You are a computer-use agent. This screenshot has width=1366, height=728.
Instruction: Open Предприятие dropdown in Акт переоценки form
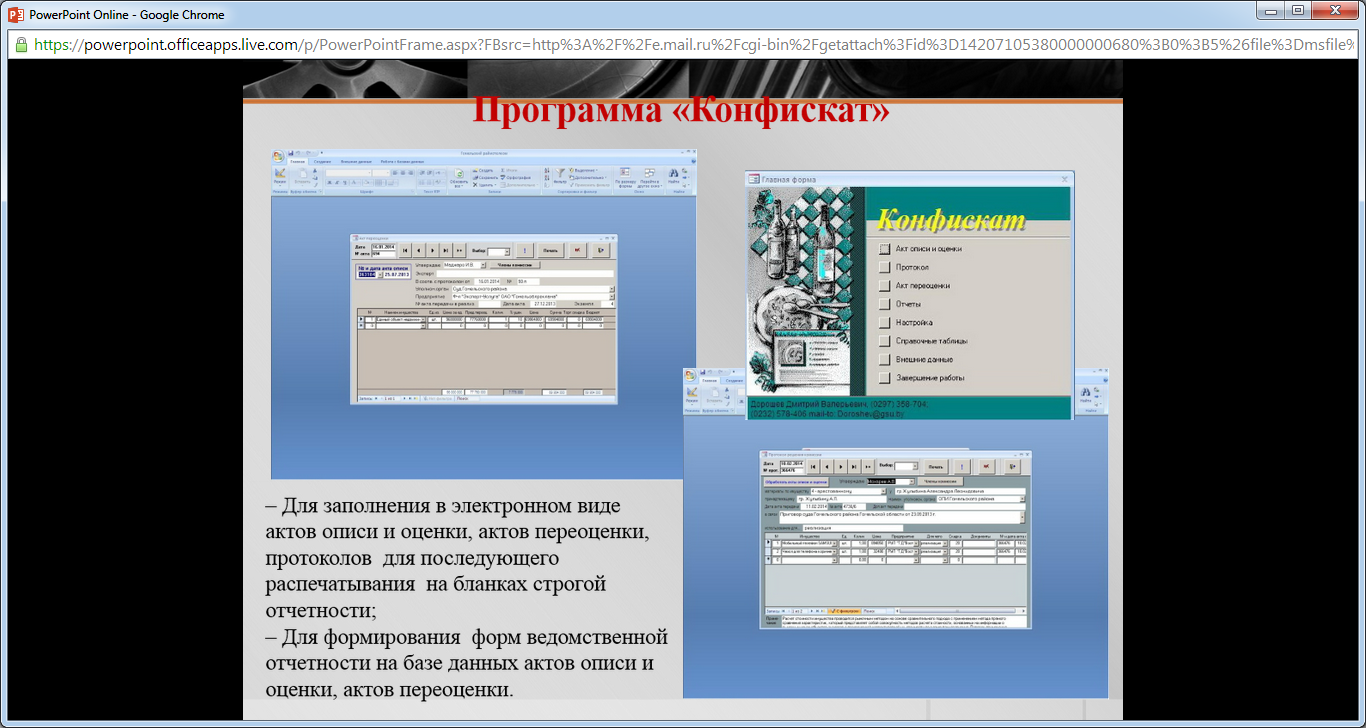pyautogui.click(x=612, y=297)
